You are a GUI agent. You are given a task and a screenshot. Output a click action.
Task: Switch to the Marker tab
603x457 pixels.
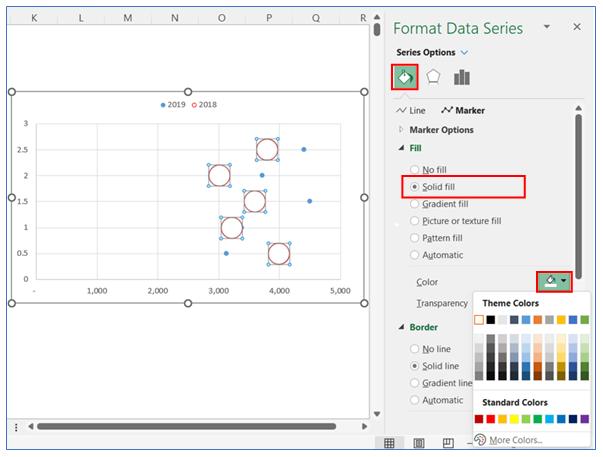463,110
